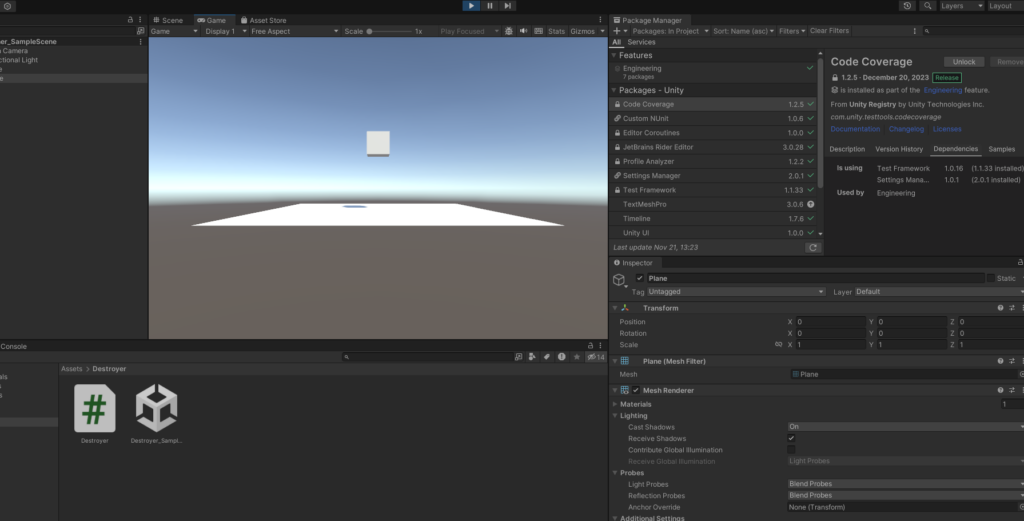Toggle the Plane object active checkbox
The height and width of the screenshot is (521, 1024).
tap(639, 278)
